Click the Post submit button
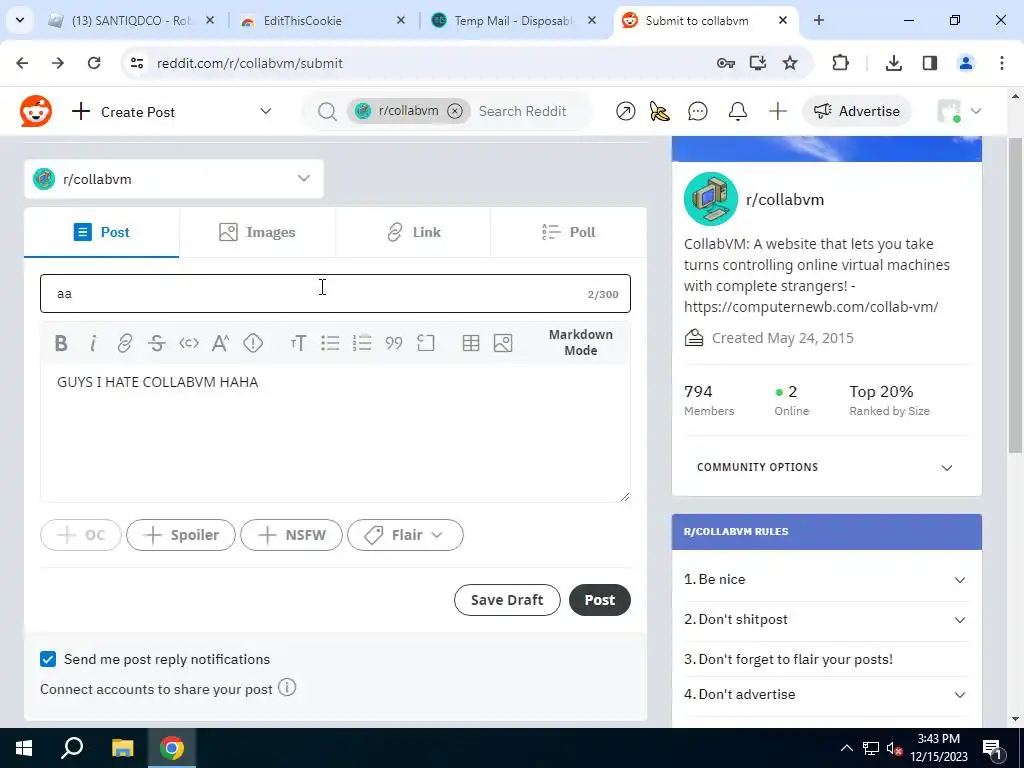The image size is (1024, 768). pyautogui.click(x=600, y=600)
